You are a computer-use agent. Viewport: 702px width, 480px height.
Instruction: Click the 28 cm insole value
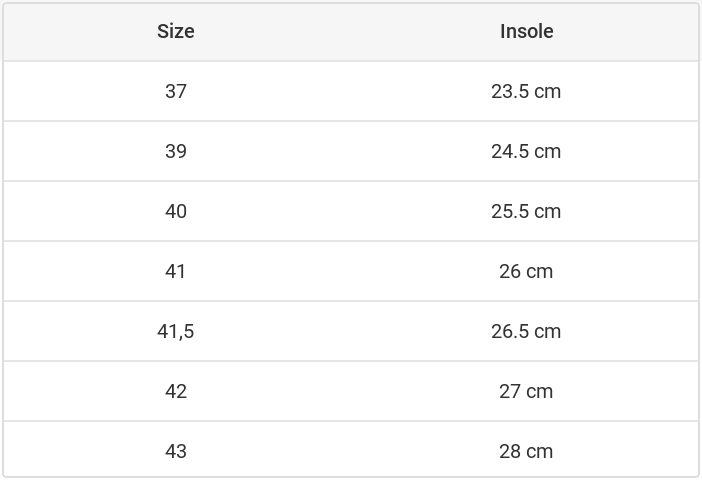point(526,451)
